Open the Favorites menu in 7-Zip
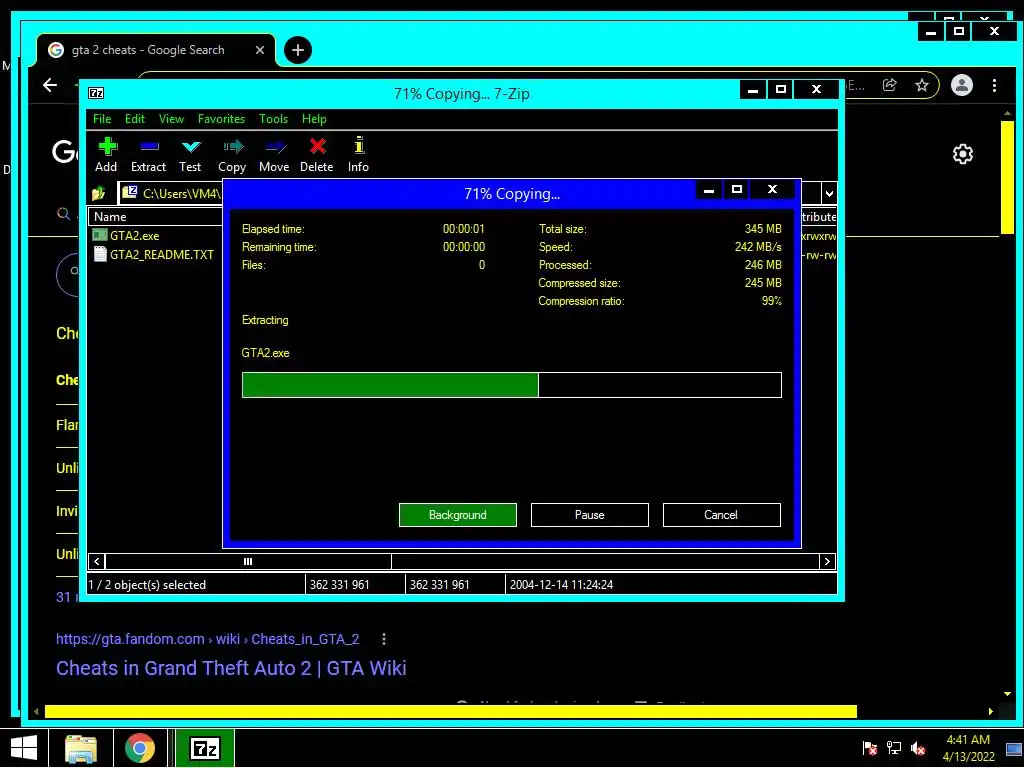This screenshot has width=1024, height=768. pos(221,119)
